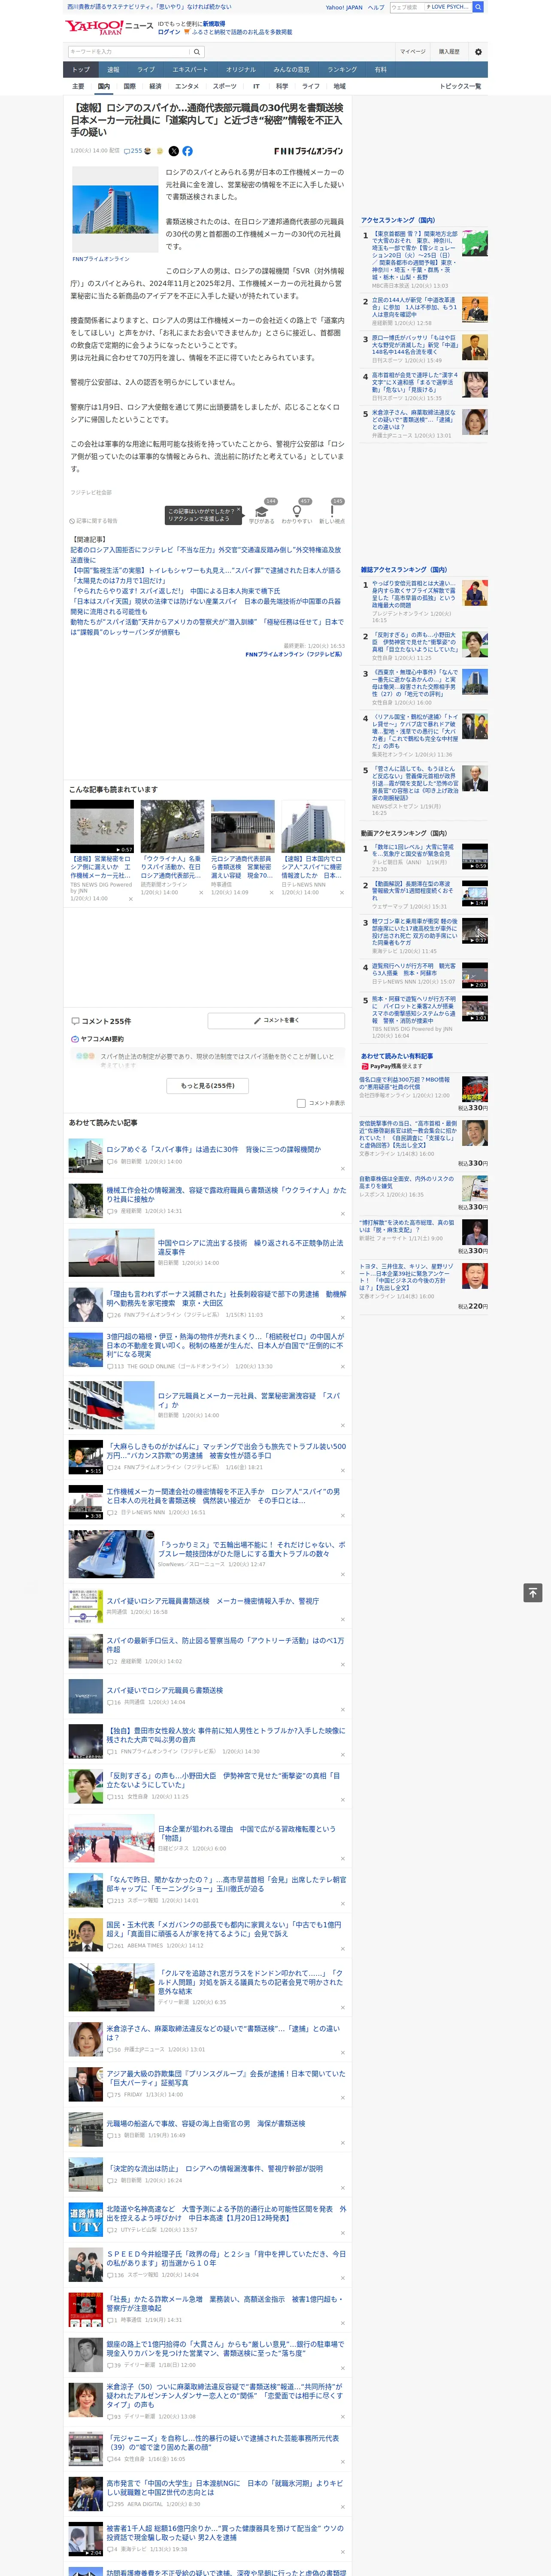Click the 新規取得 ID link
This screenshot has height=2576, width=551.
(214, 23)
